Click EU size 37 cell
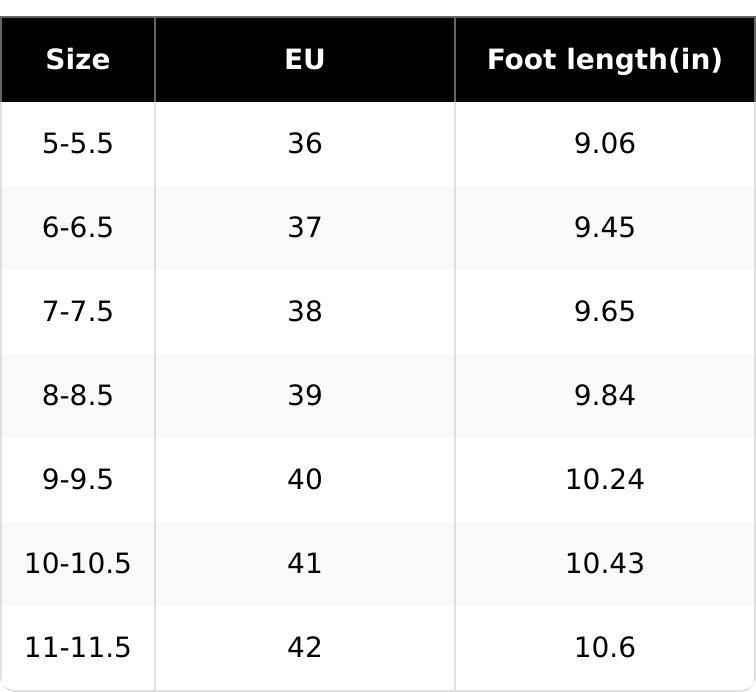 (x=305, y=228)
